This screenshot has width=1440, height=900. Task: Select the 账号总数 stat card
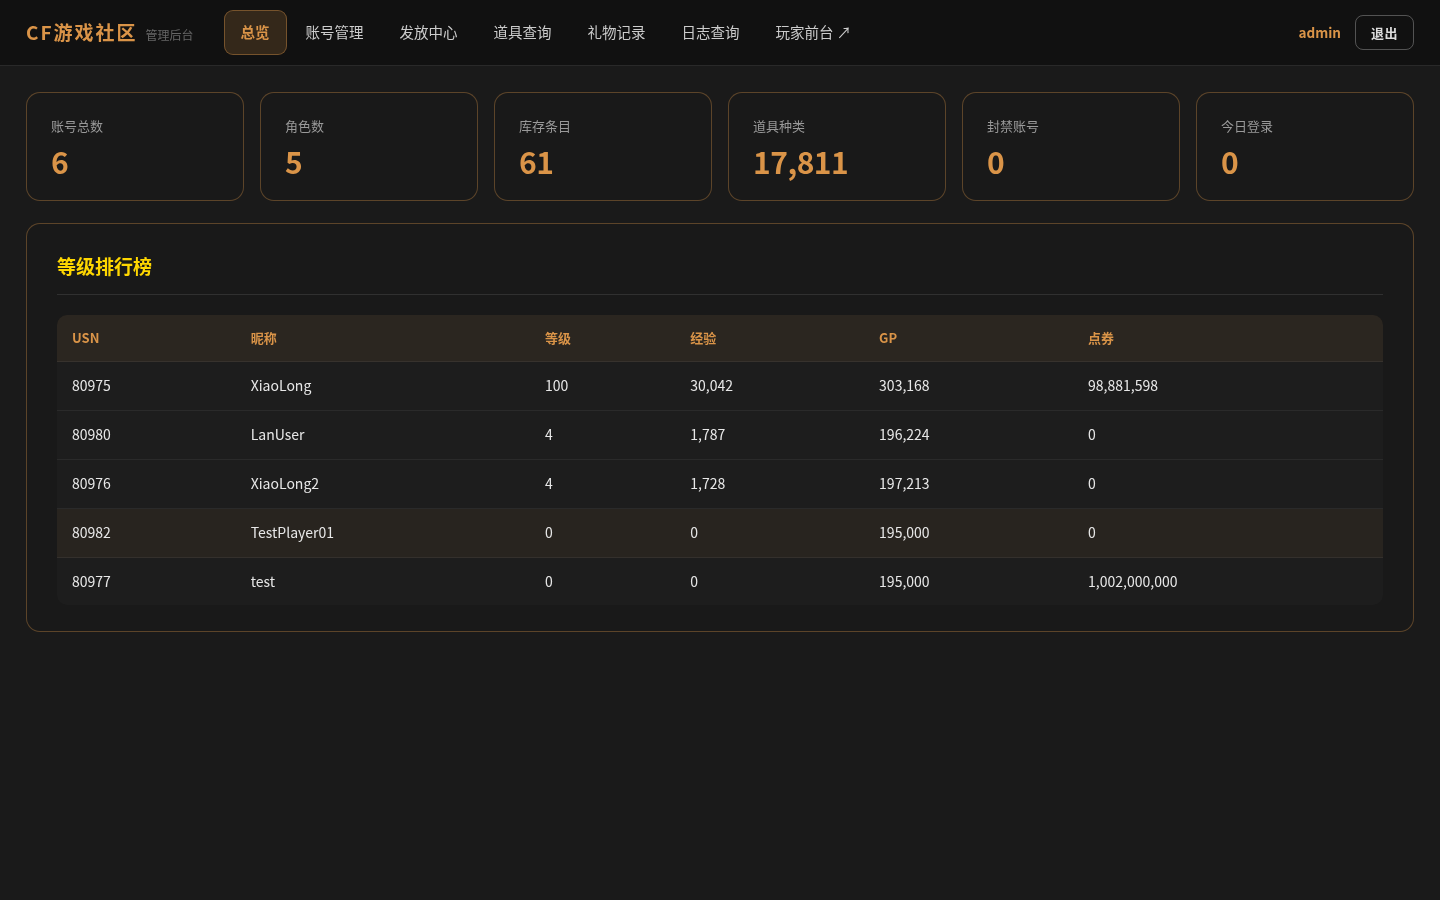[135, 147]
